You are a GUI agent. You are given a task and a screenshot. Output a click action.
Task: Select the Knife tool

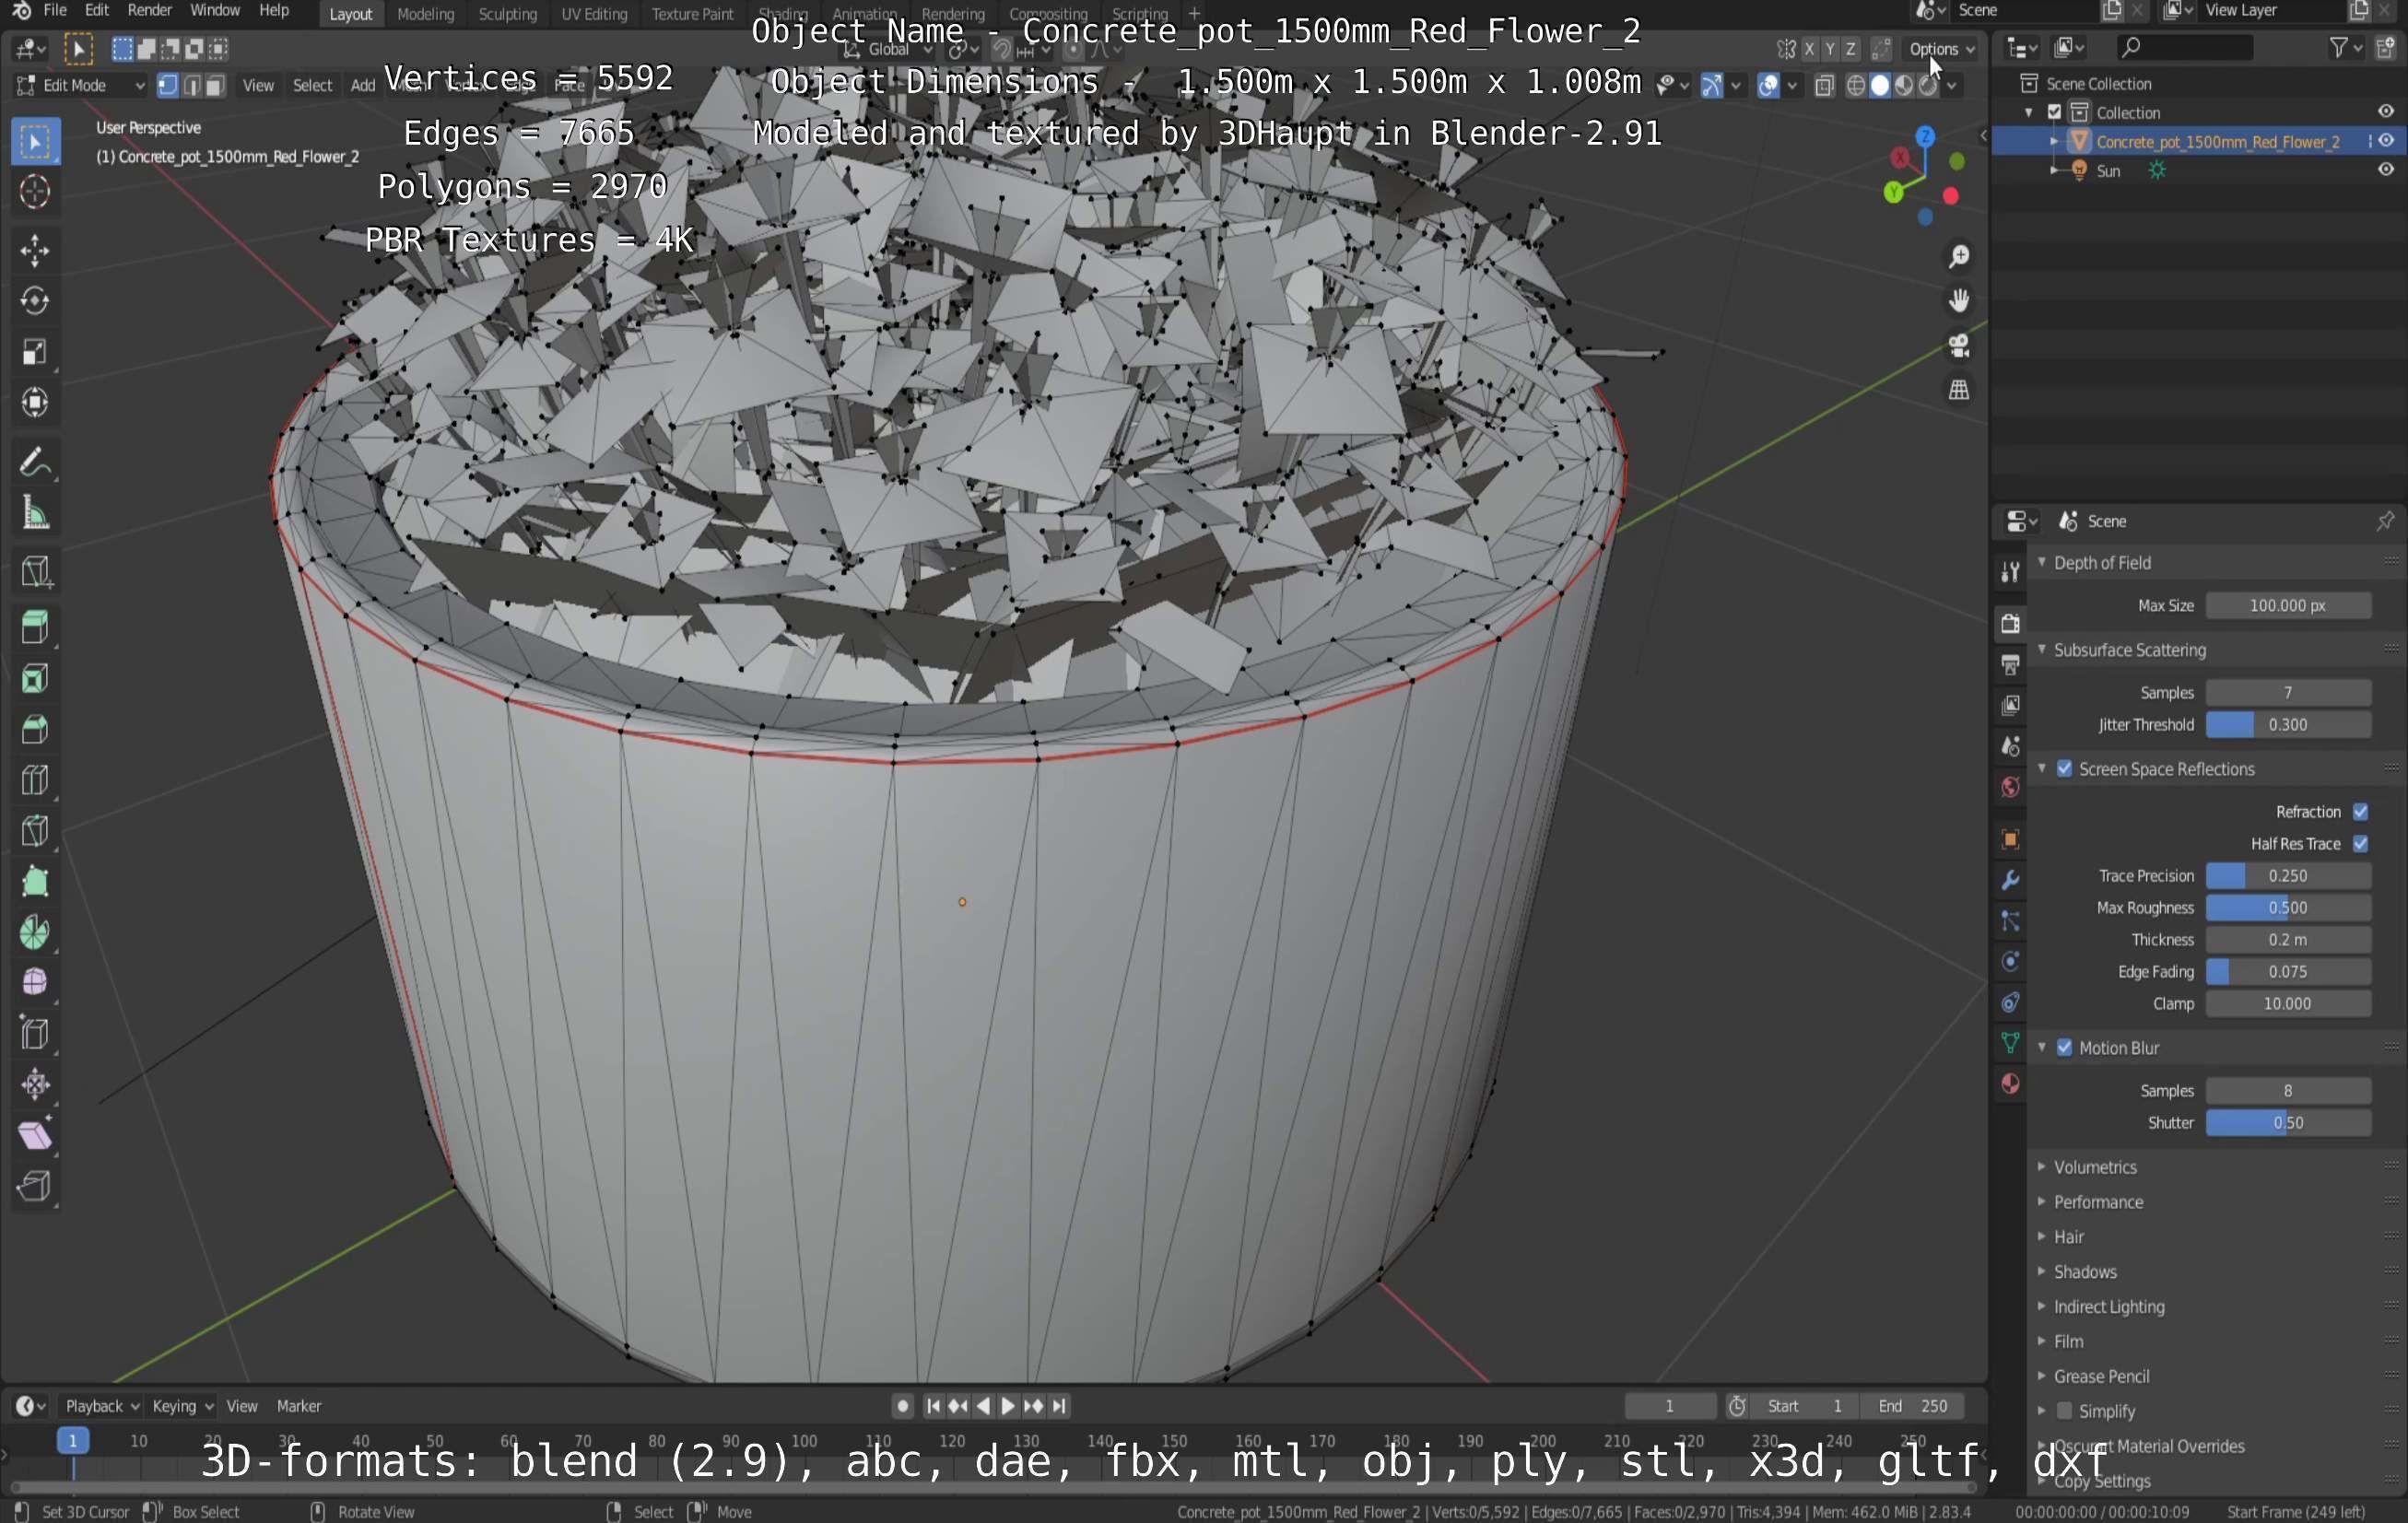[x=35, y=831]
